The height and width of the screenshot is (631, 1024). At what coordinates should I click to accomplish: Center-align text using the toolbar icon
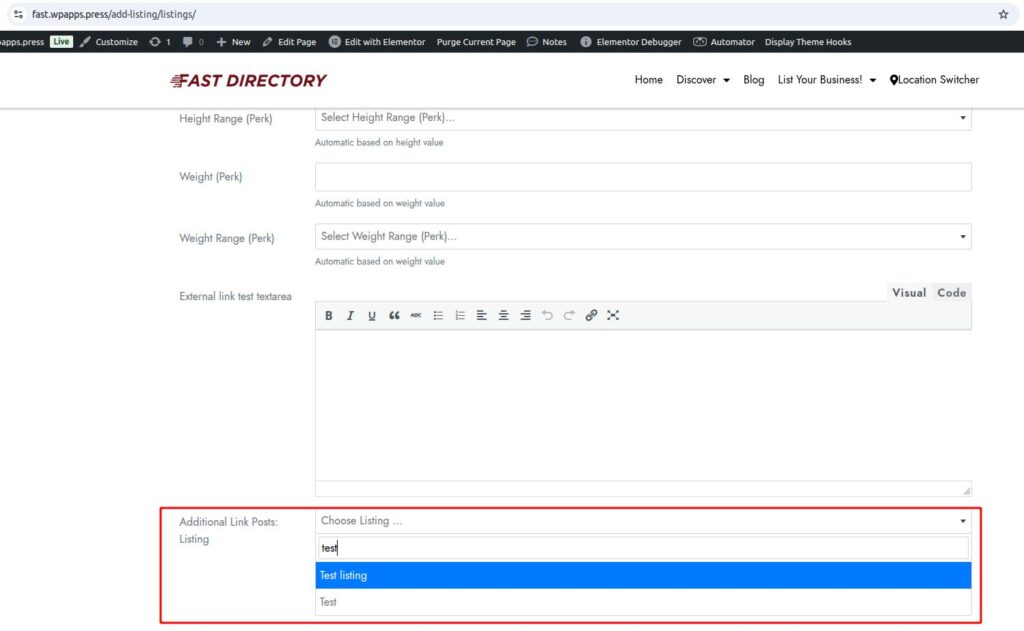[x=503, y=316]
